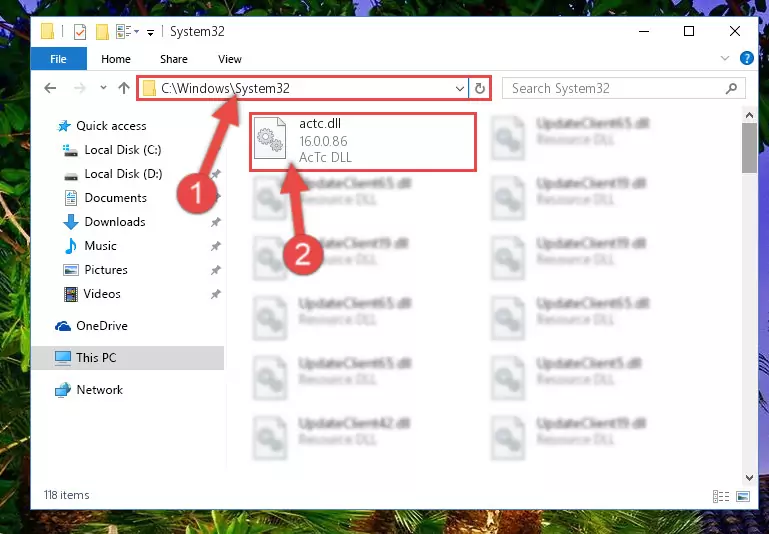Click the pin icon beside Downloads
This screenshot has height=534, width=769.
point(215,222)
